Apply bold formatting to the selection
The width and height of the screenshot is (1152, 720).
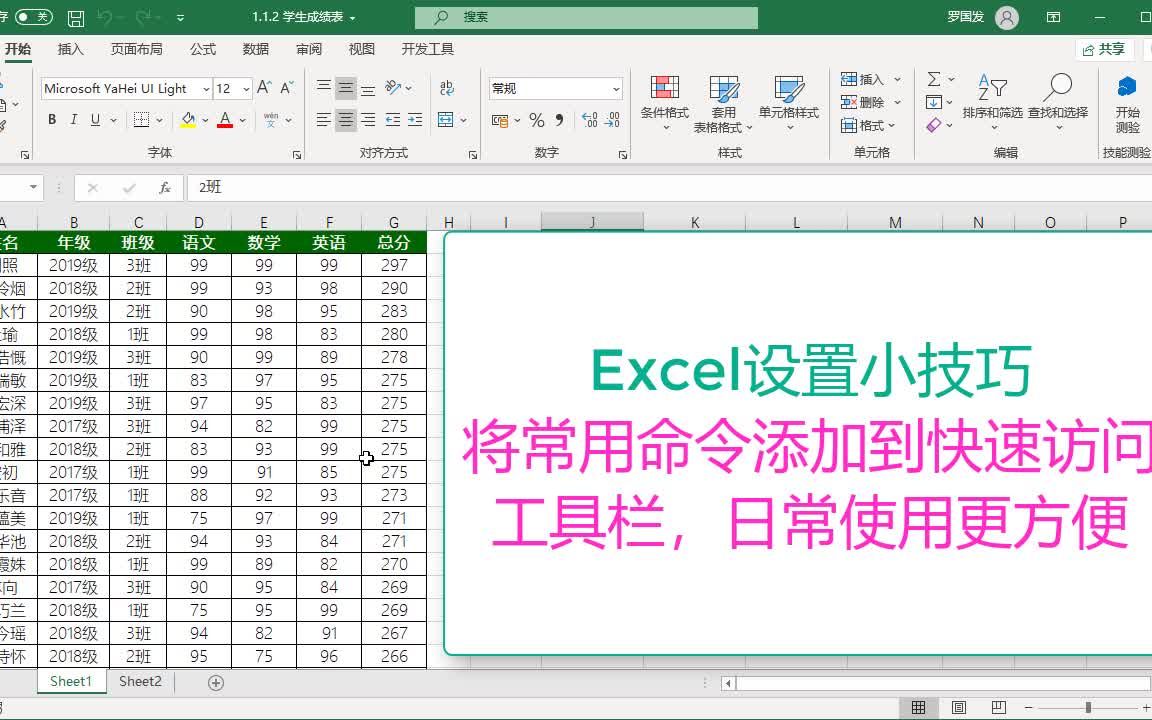[x=50, y=119]
